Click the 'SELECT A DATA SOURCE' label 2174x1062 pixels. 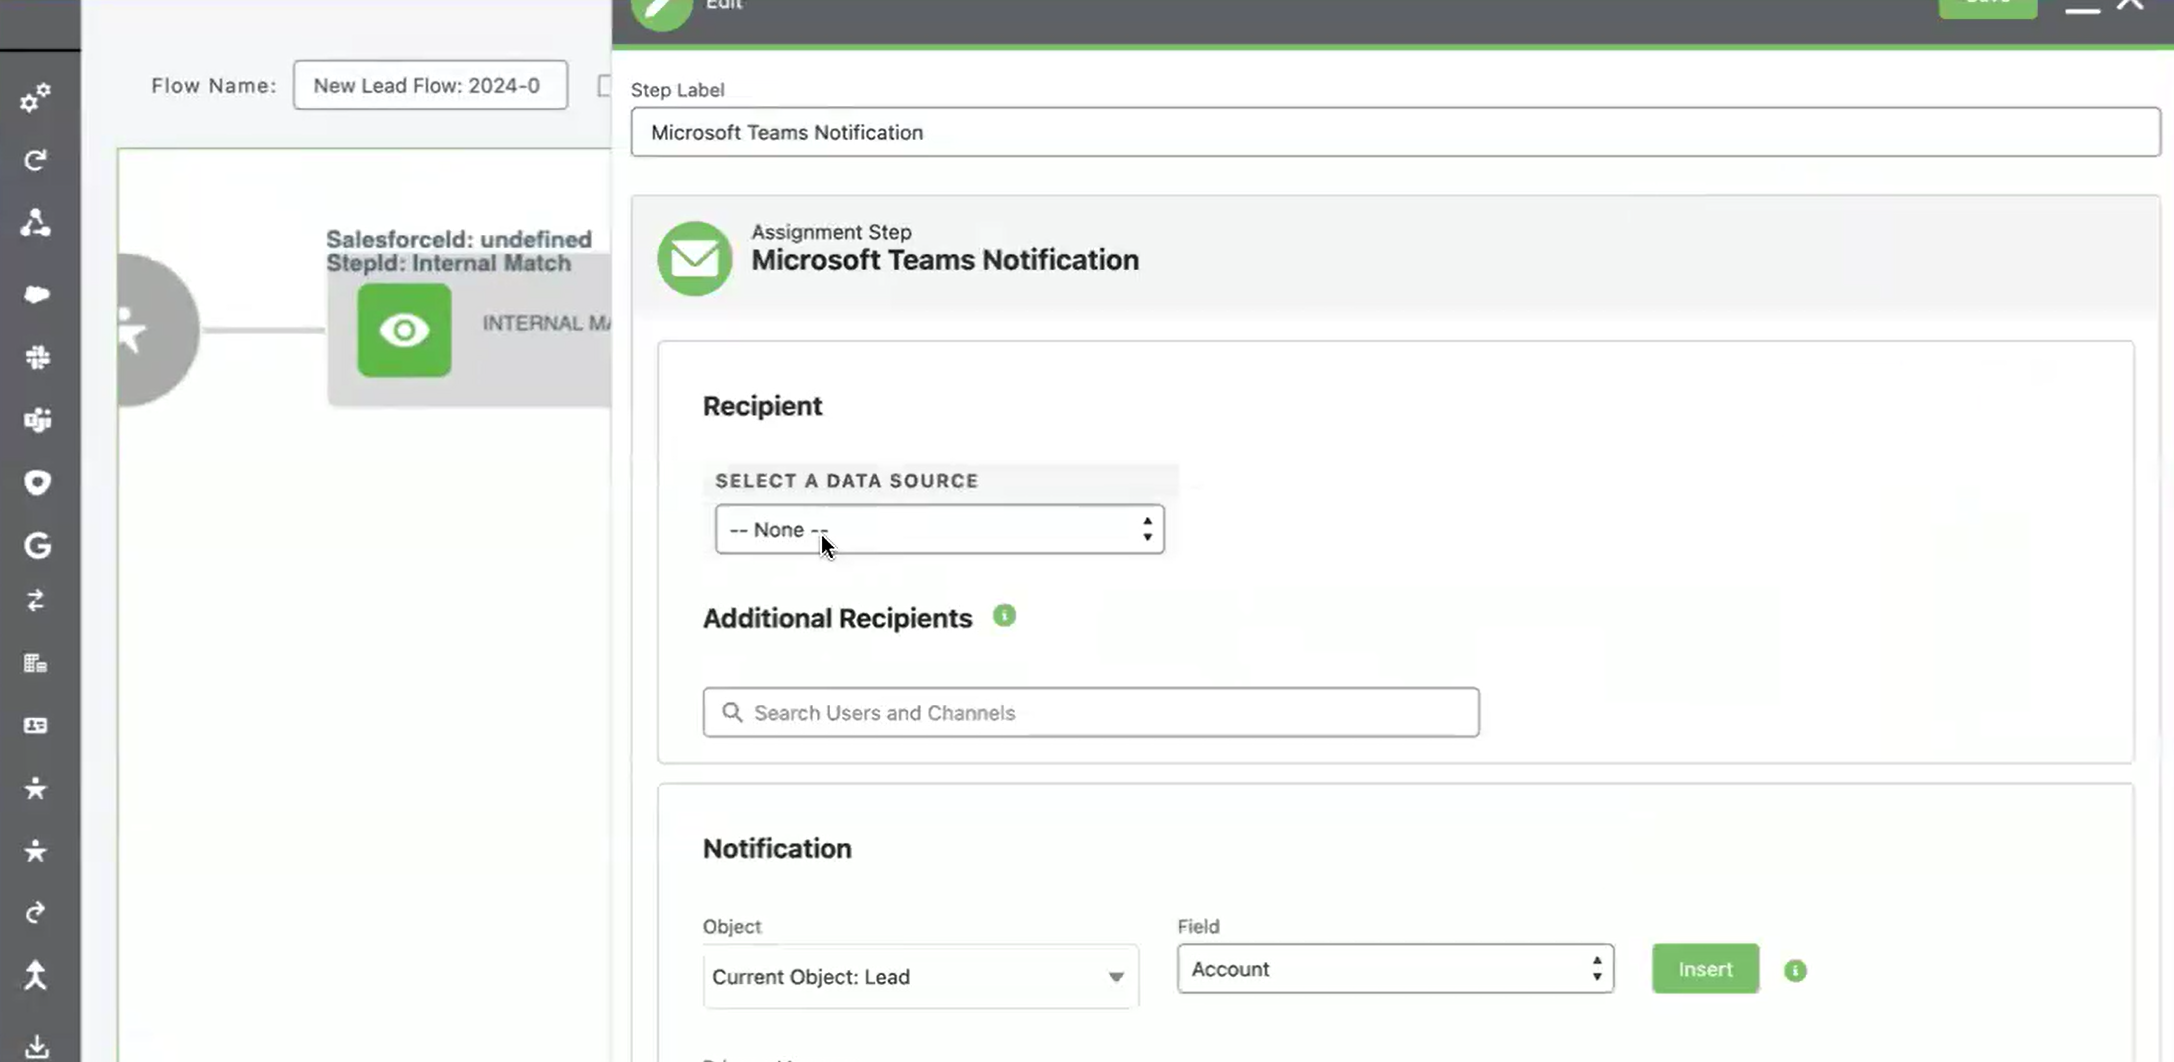click(846, 481)
